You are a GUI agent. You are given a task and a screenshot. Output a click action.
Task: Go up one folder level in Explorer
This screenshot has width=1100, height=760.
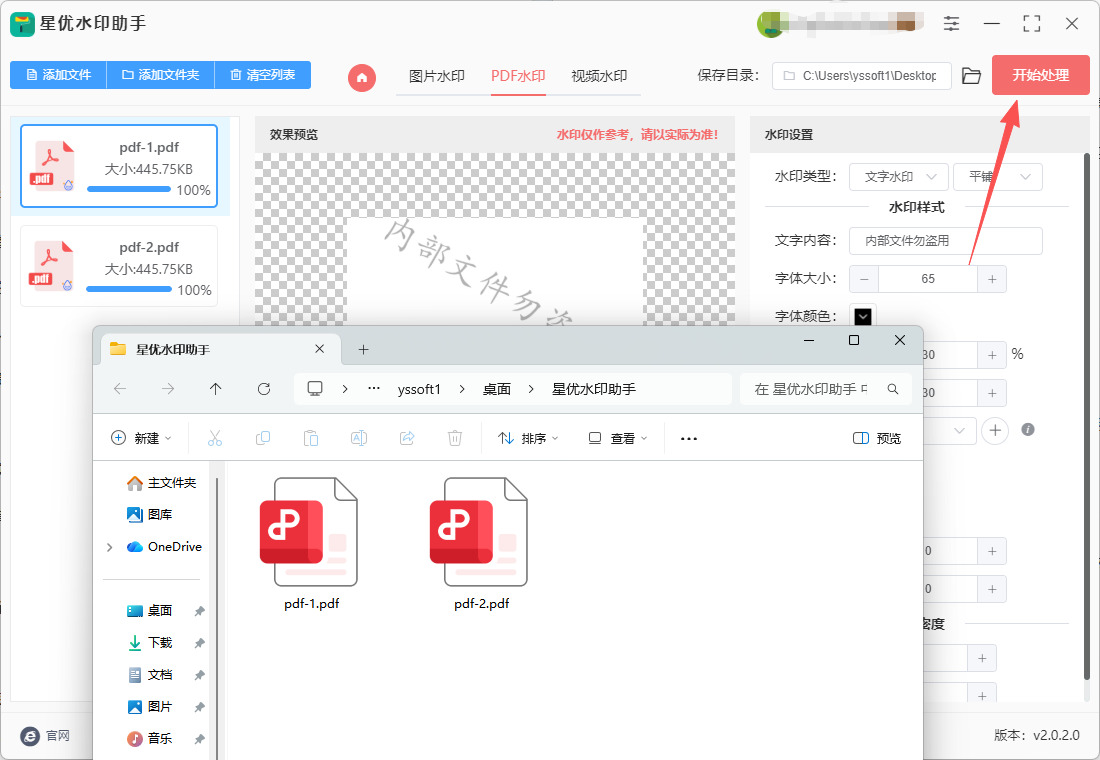[x=216, y=389]
